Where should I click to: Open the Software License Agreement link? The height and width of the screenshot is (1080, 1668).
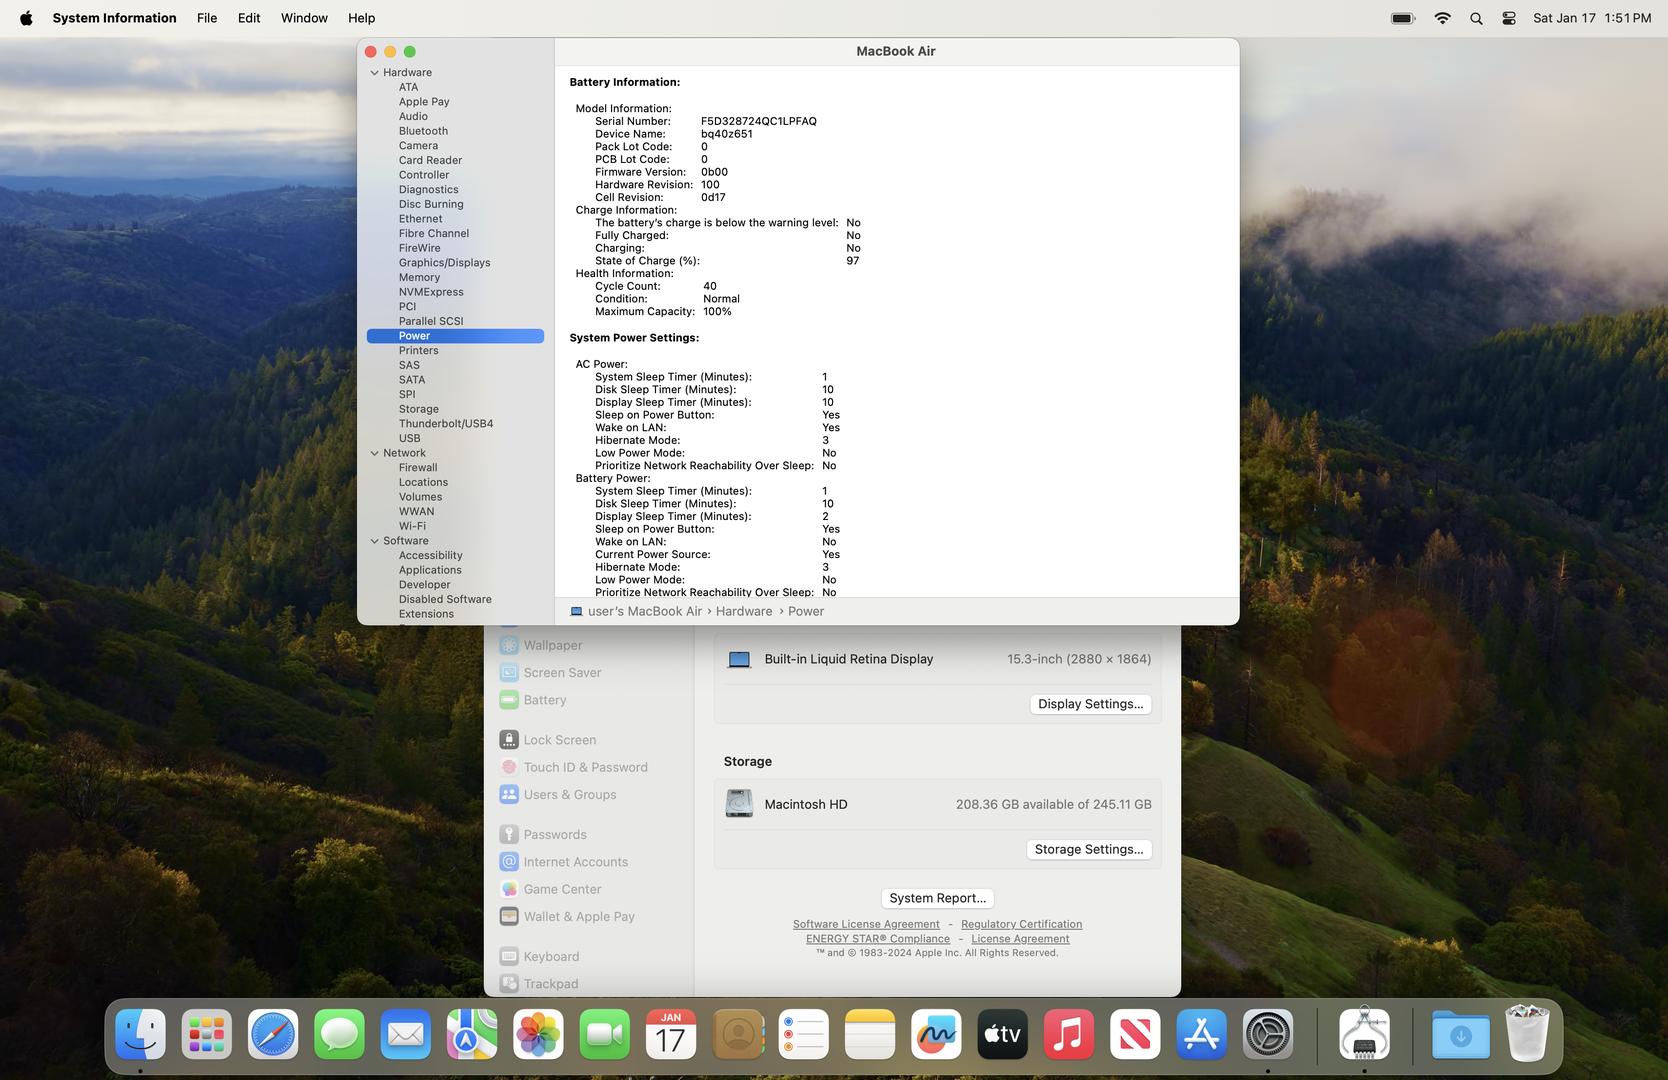pos(866,924)
